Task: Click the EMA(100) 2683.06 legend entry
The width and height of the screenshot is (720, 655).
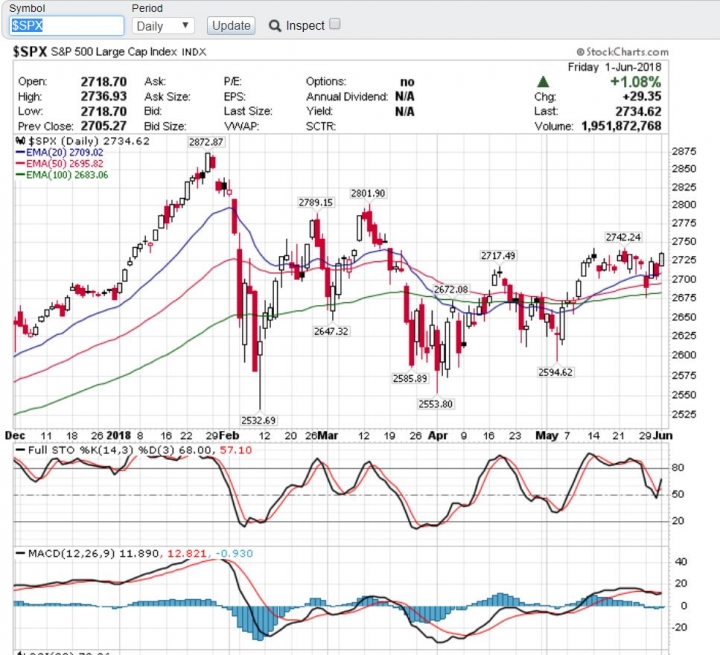Action: coord(62,175)
